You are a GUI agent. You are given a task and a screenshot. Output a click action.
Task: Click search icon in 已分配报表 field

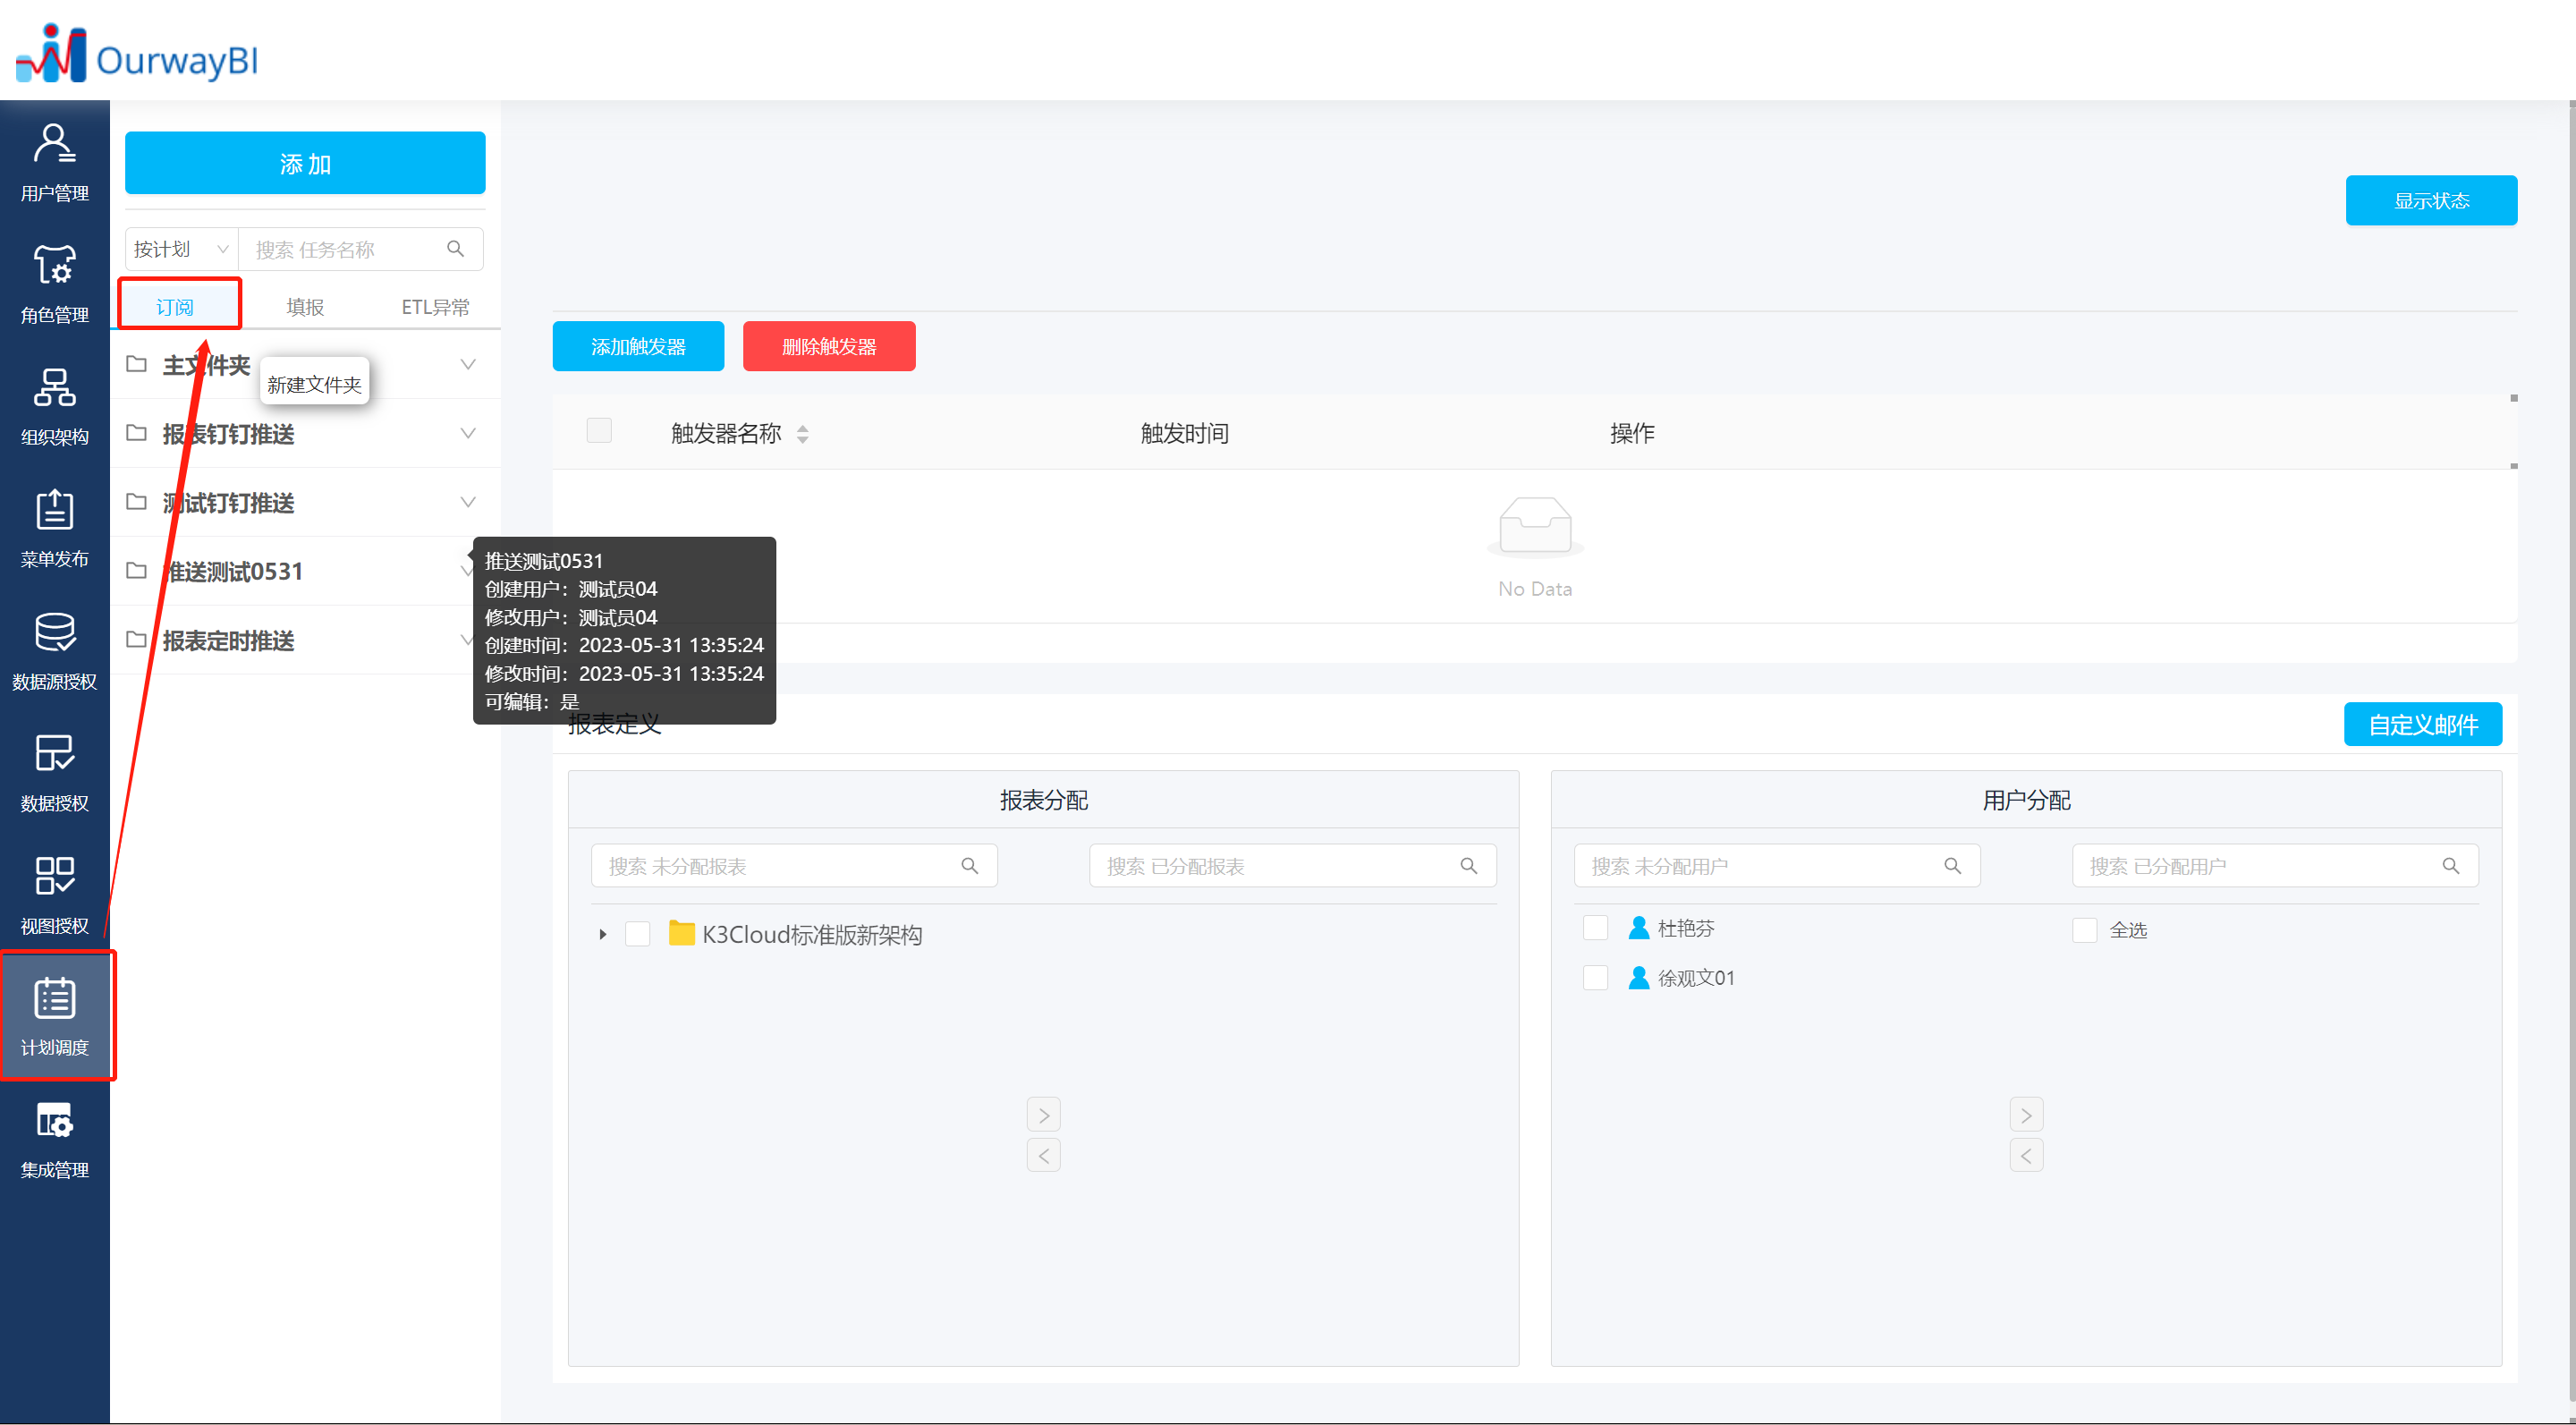[x=1468, y=866]
